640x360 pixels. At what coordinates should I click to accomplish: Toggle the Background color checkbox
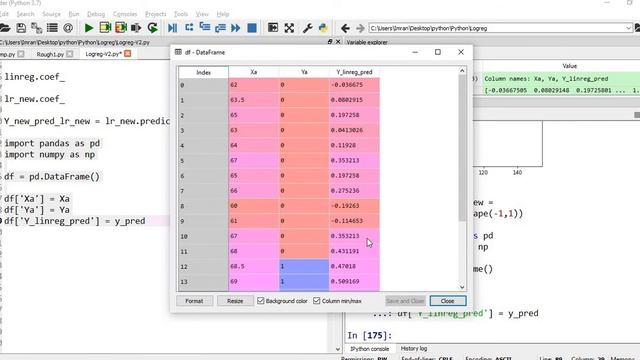point(261,301)
